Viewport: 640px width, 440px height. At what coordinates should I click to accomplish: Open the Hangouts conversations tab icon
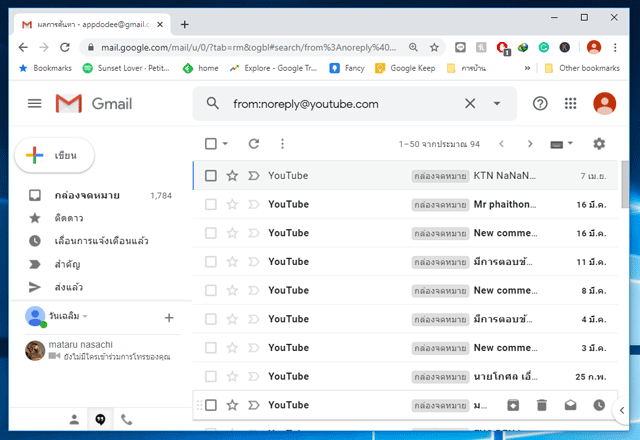pyautogui.click(x=100, y=419)
